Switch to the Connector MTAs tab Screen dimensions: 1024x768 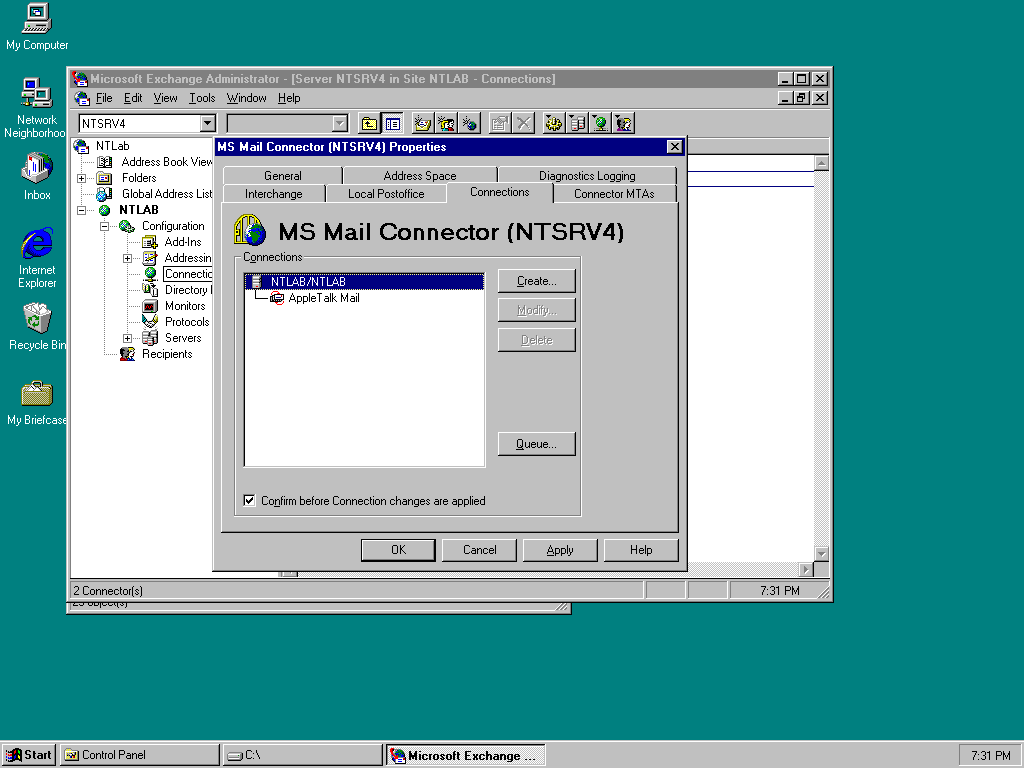tap(614, 194)
